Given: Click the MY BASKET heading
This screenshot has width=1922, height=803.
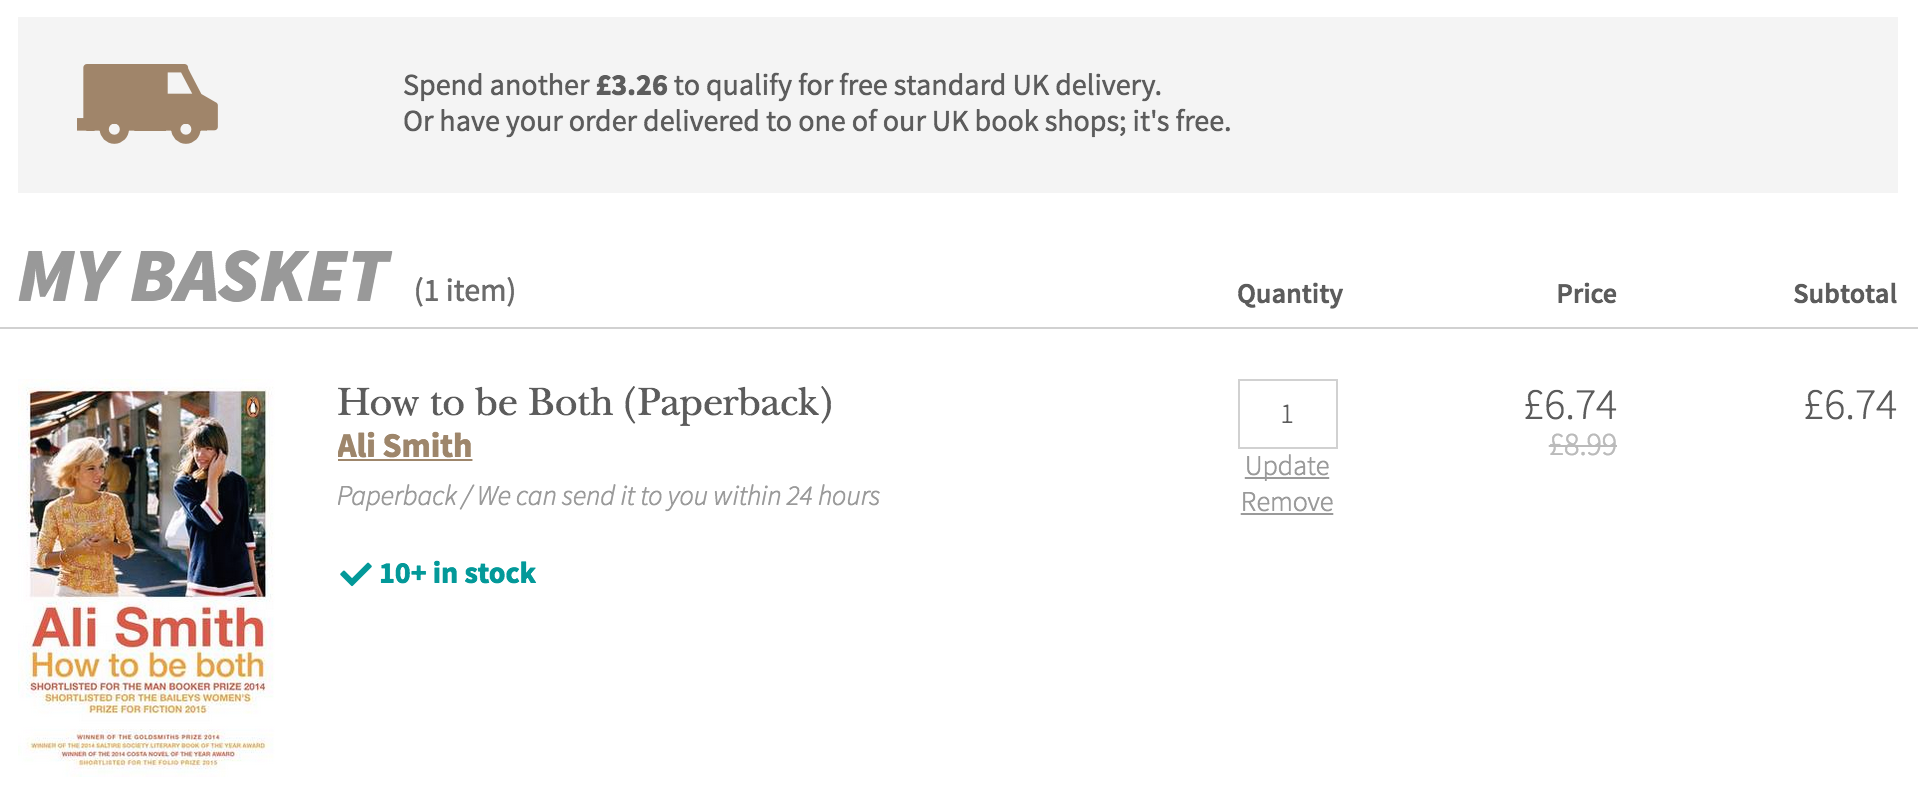Looking at the screenshot, I should 204,277.
